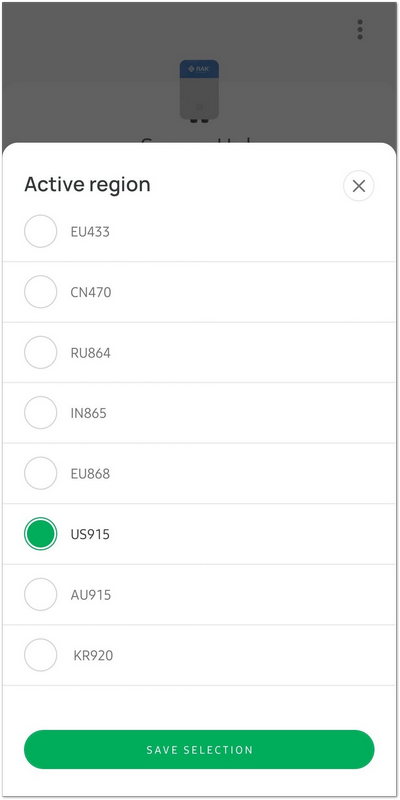Click the AU915 region label
Viewport: 400px width, 800px height.
pos(91,595)
